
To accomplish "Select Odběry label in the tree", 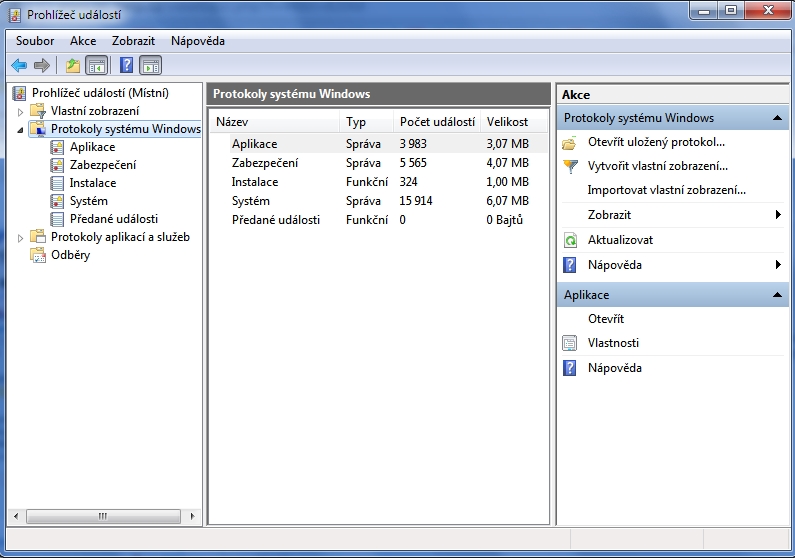I will 70,255.
